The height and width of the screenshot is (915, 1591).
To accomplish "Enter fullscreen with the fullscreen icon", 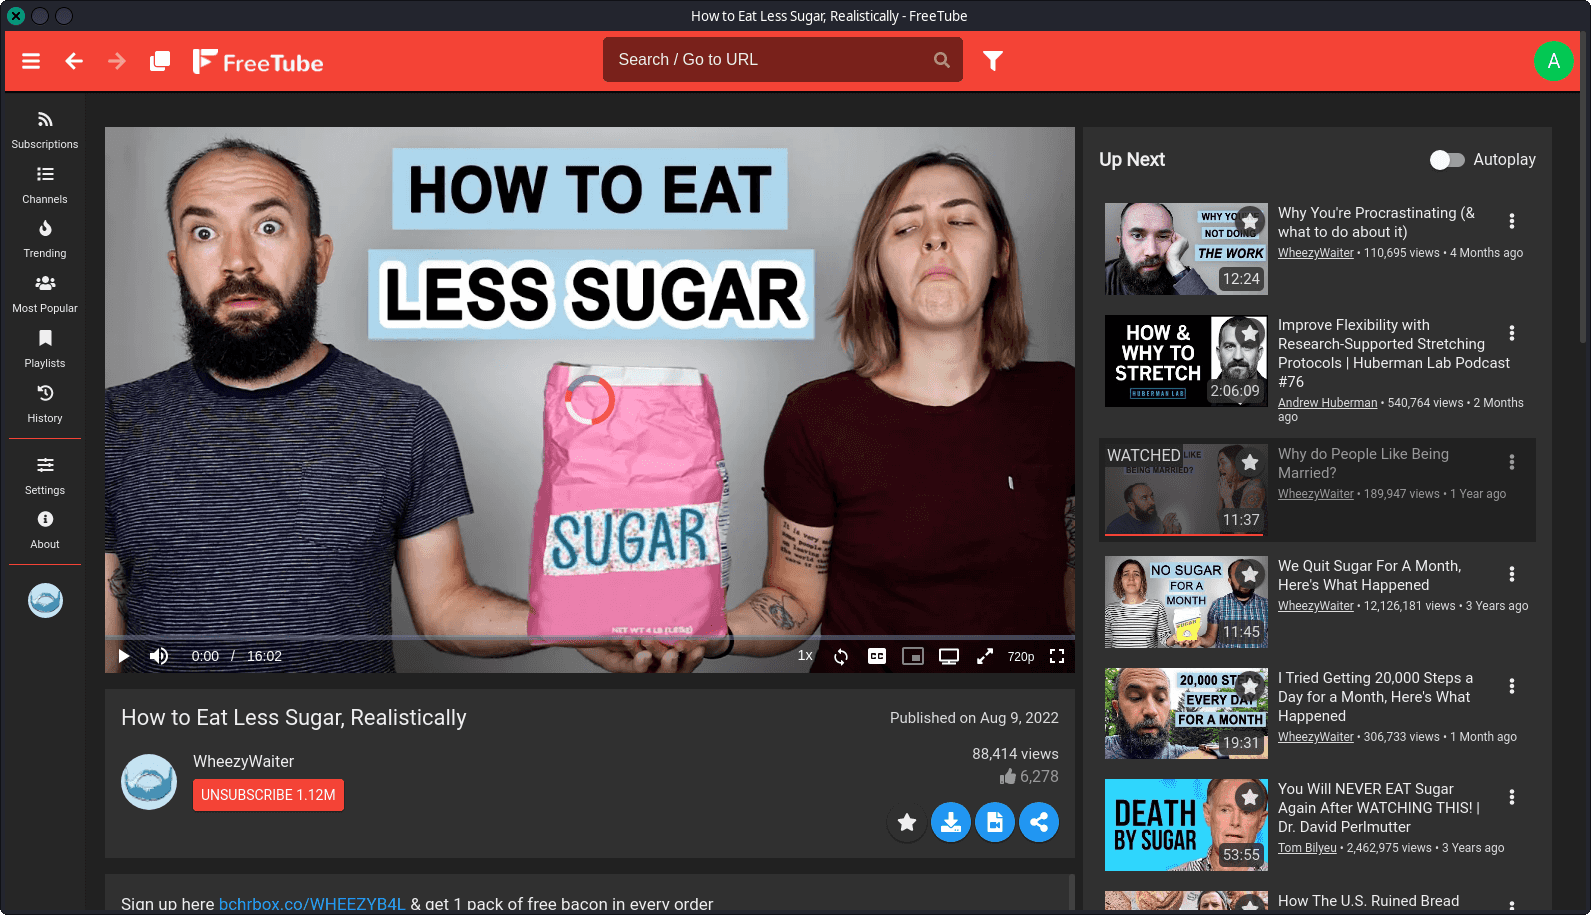I will point(1057,656).
